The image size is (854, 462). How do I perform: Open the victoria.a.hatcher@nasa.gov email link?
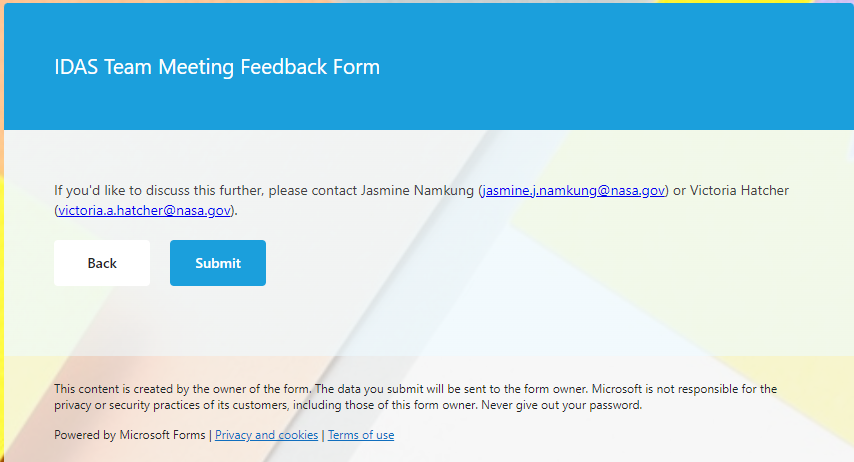pyautogui.click(x=145, y=210)
